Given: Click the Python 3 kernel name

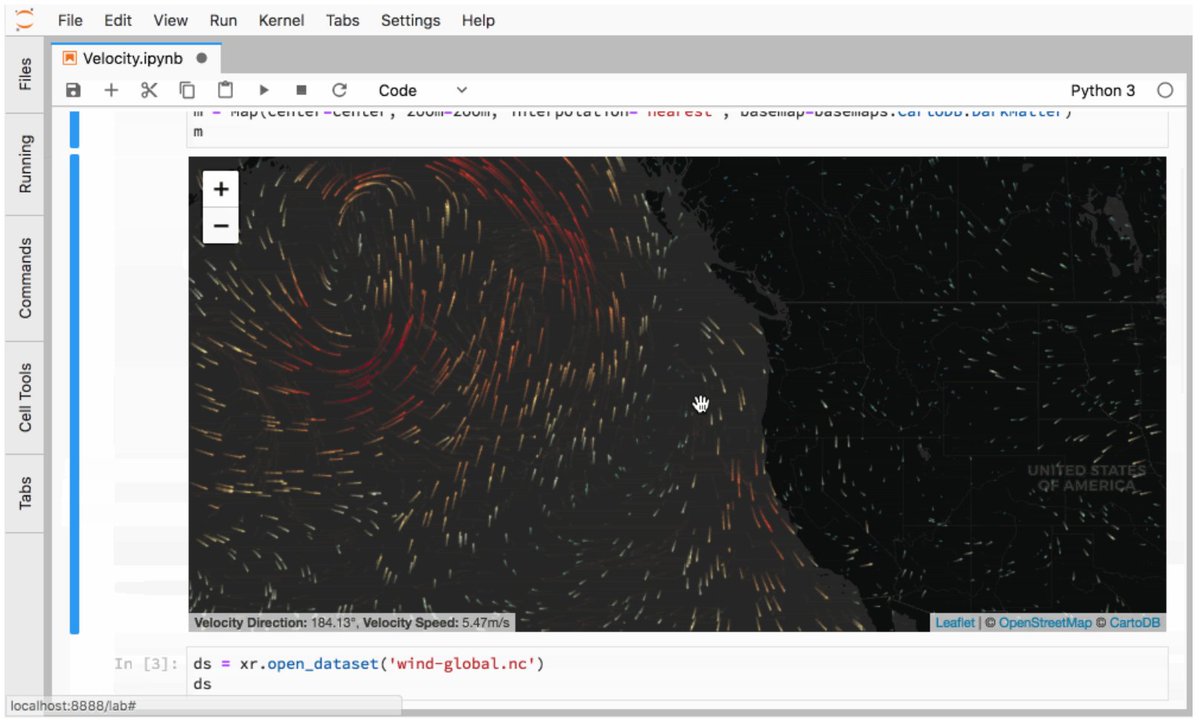Looking at the screenshot, I should tap(1103, 90).
